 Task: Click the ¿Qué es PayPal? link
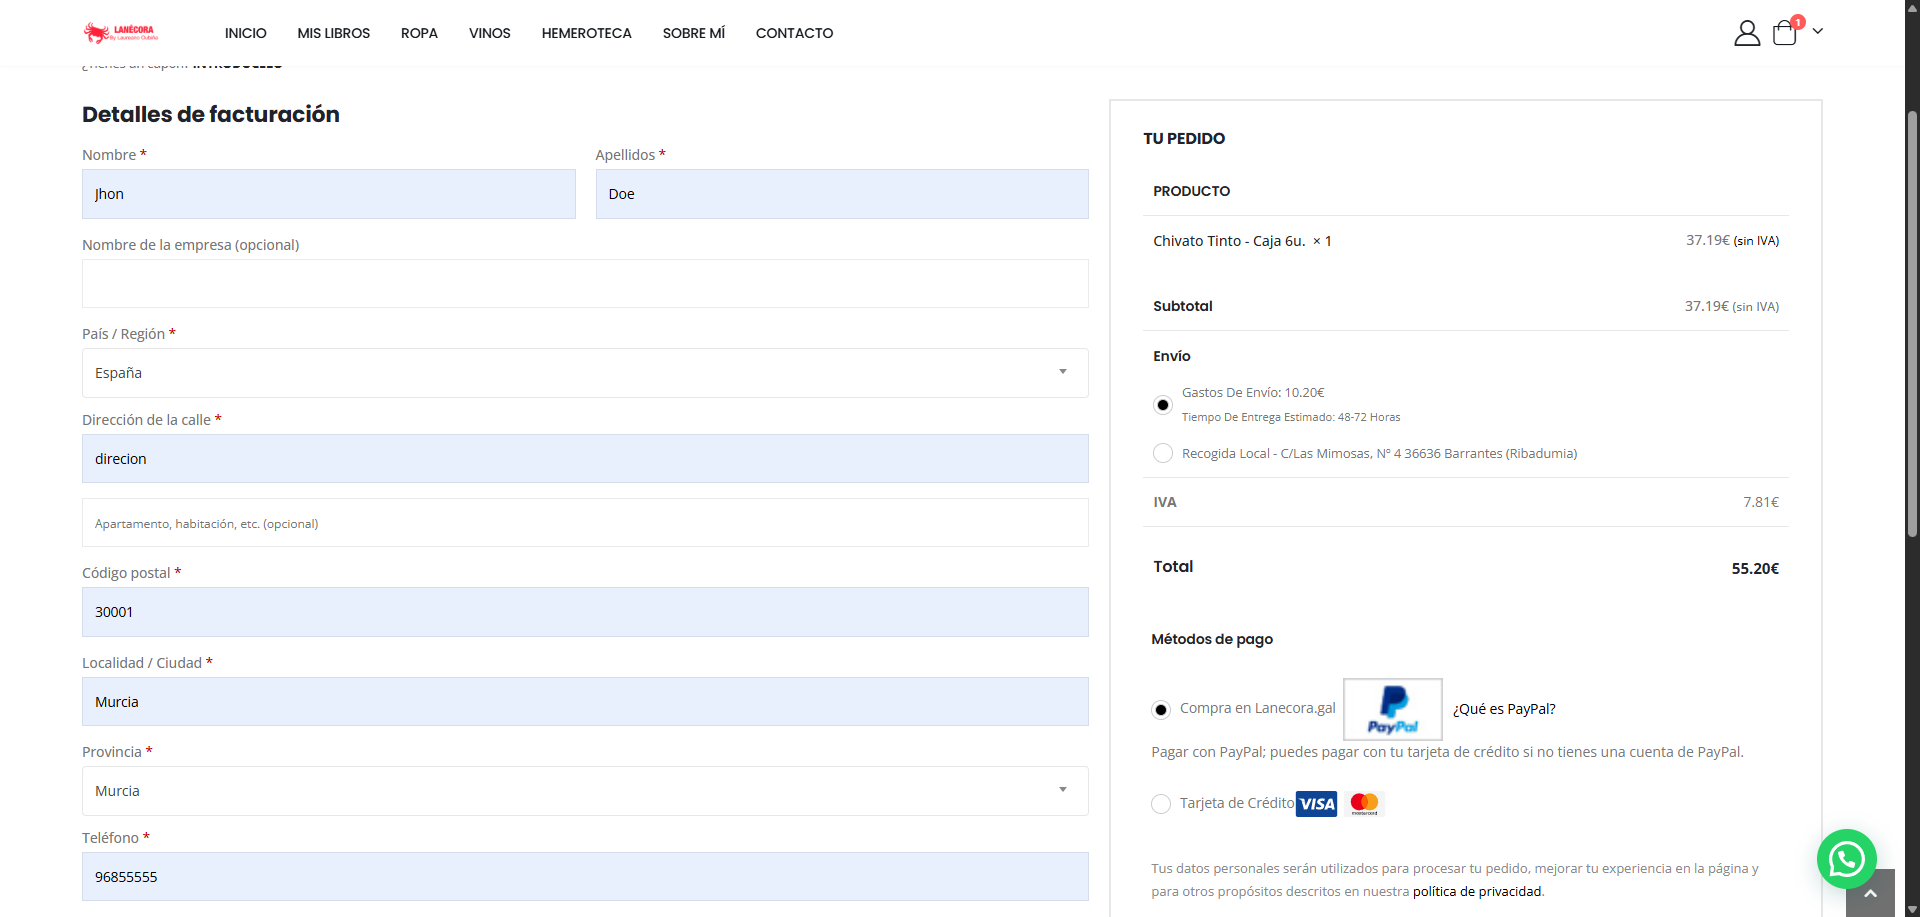(x=1504, y=709)
